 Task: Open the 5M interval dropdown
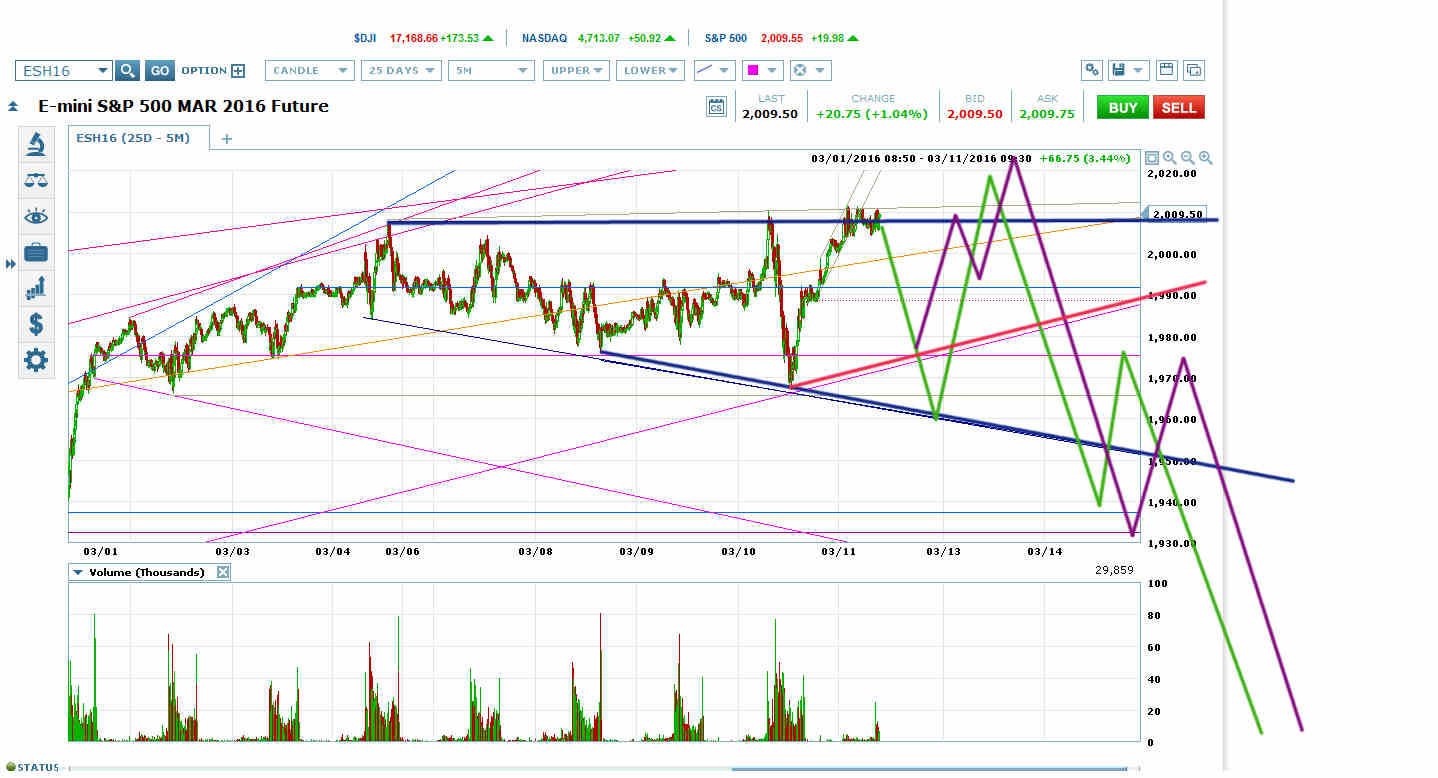(491, 70)
